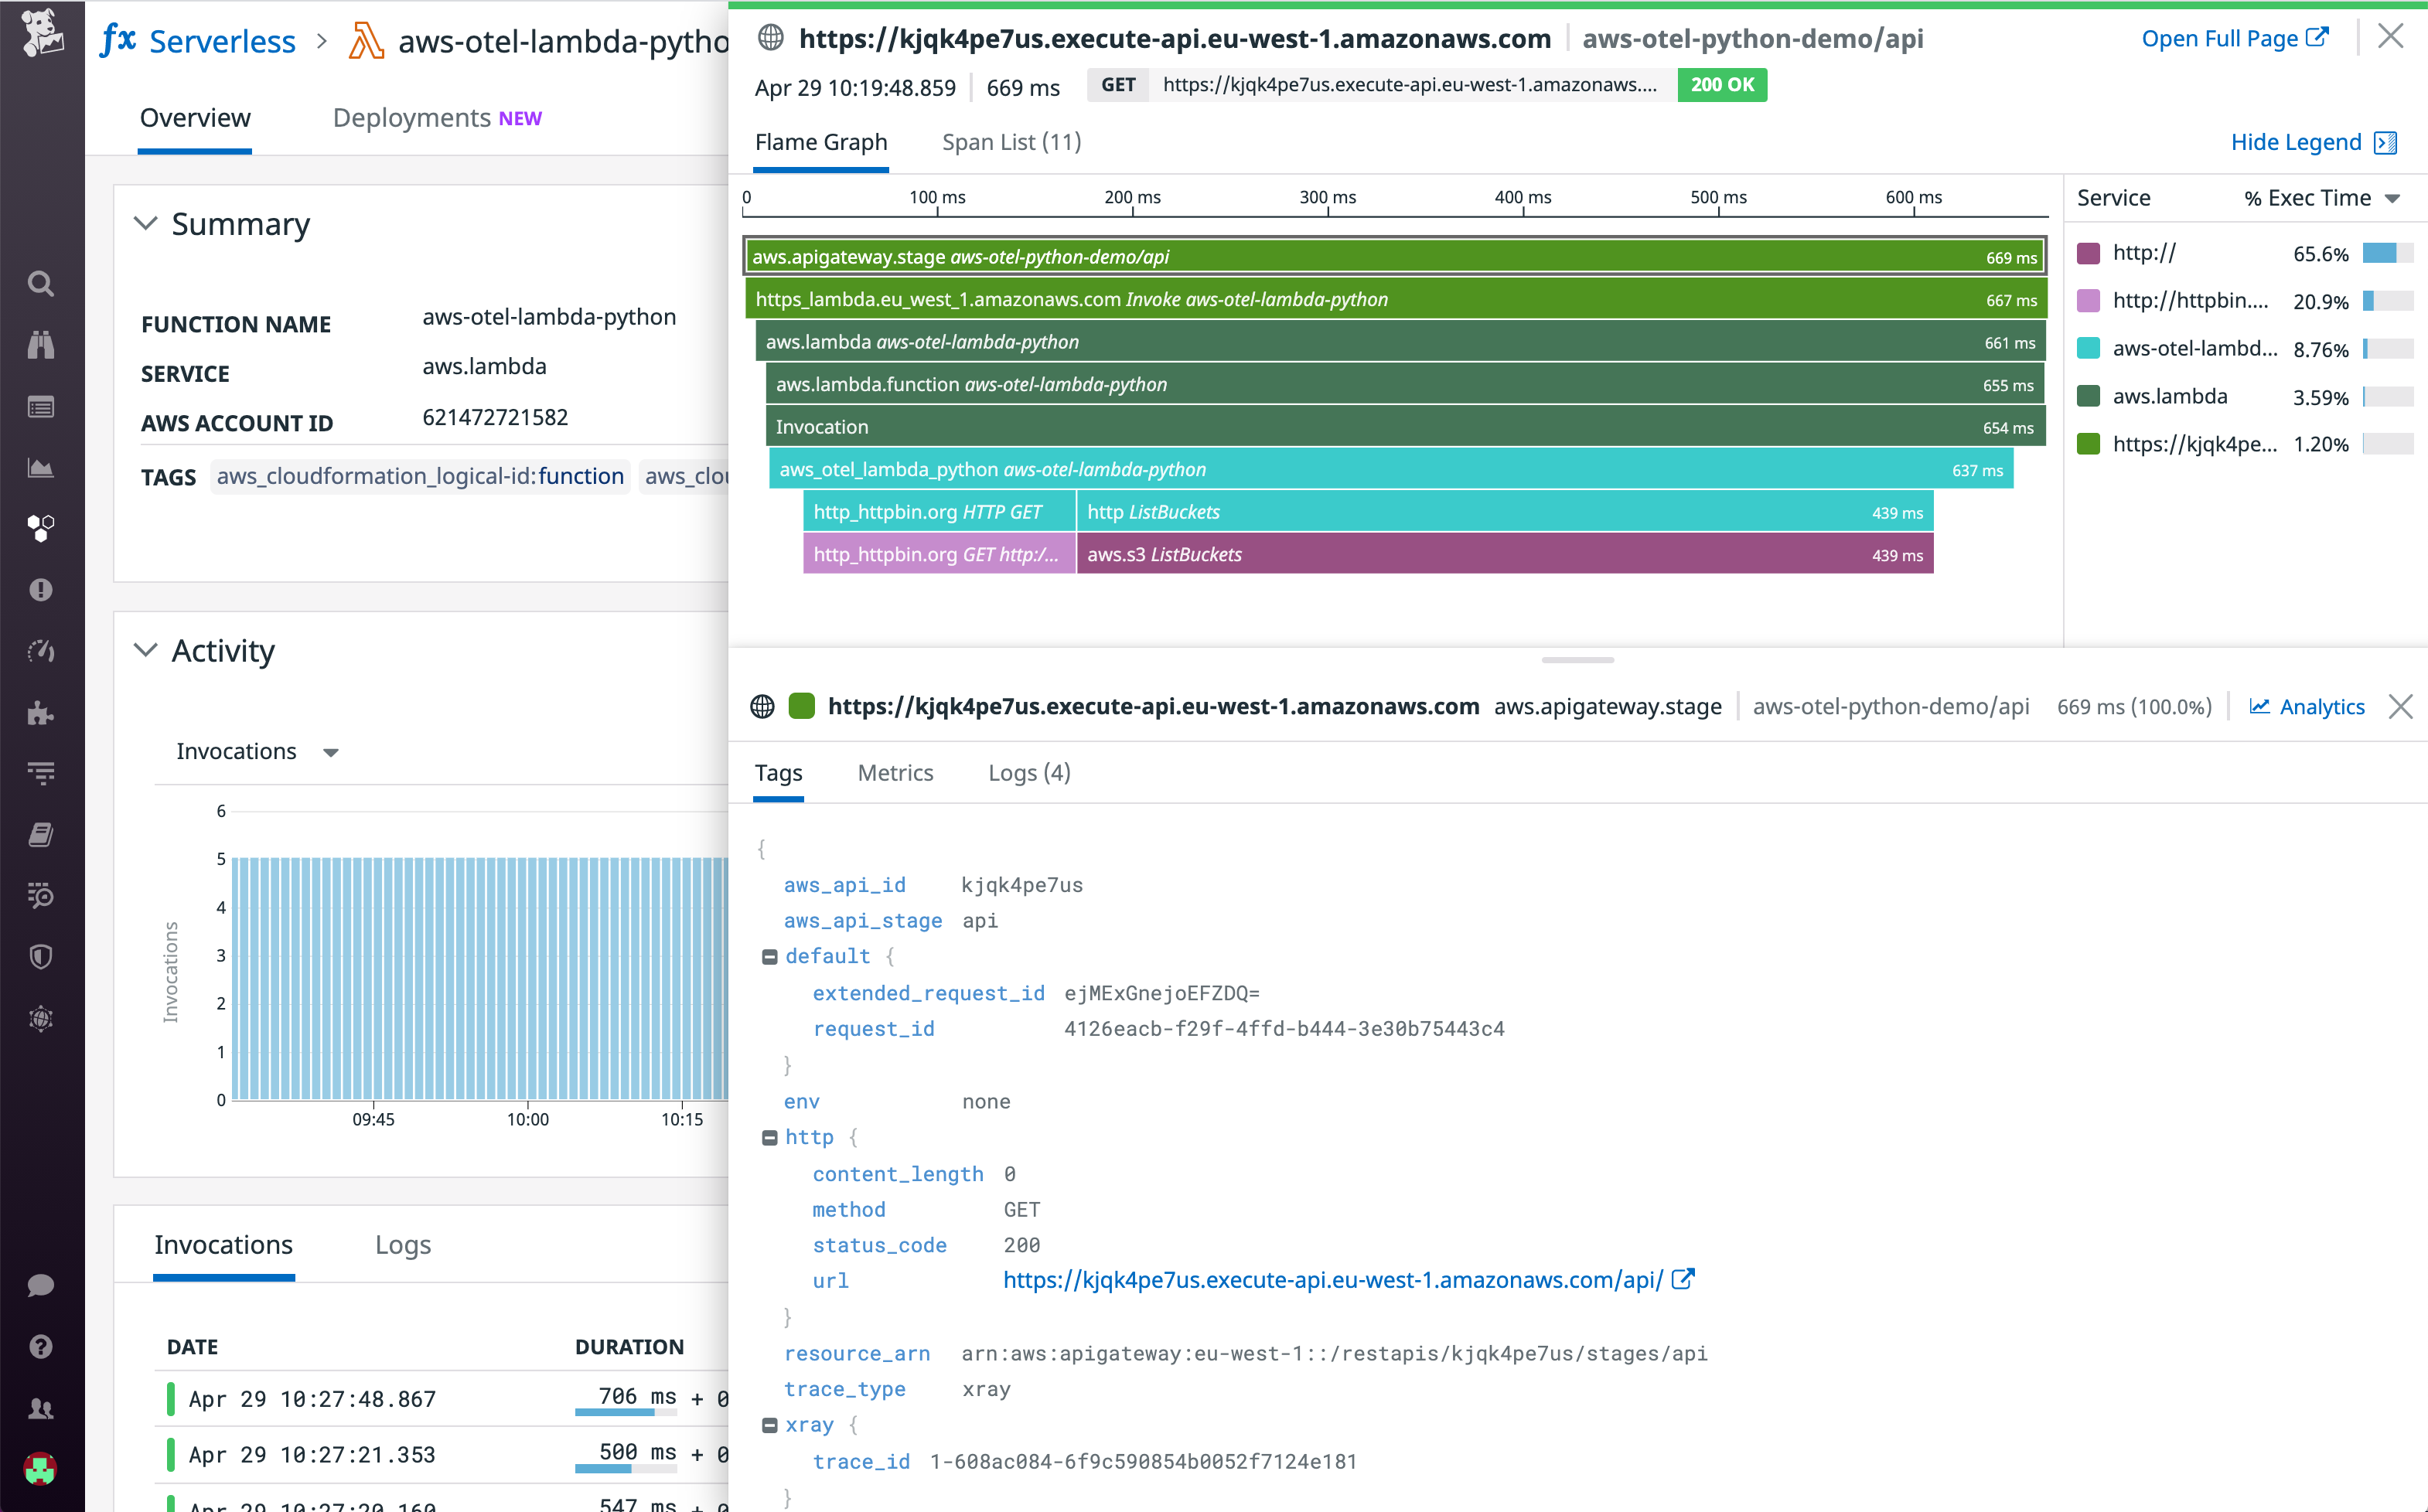Select the Metrics tab in span details

[x=895, y=772]
